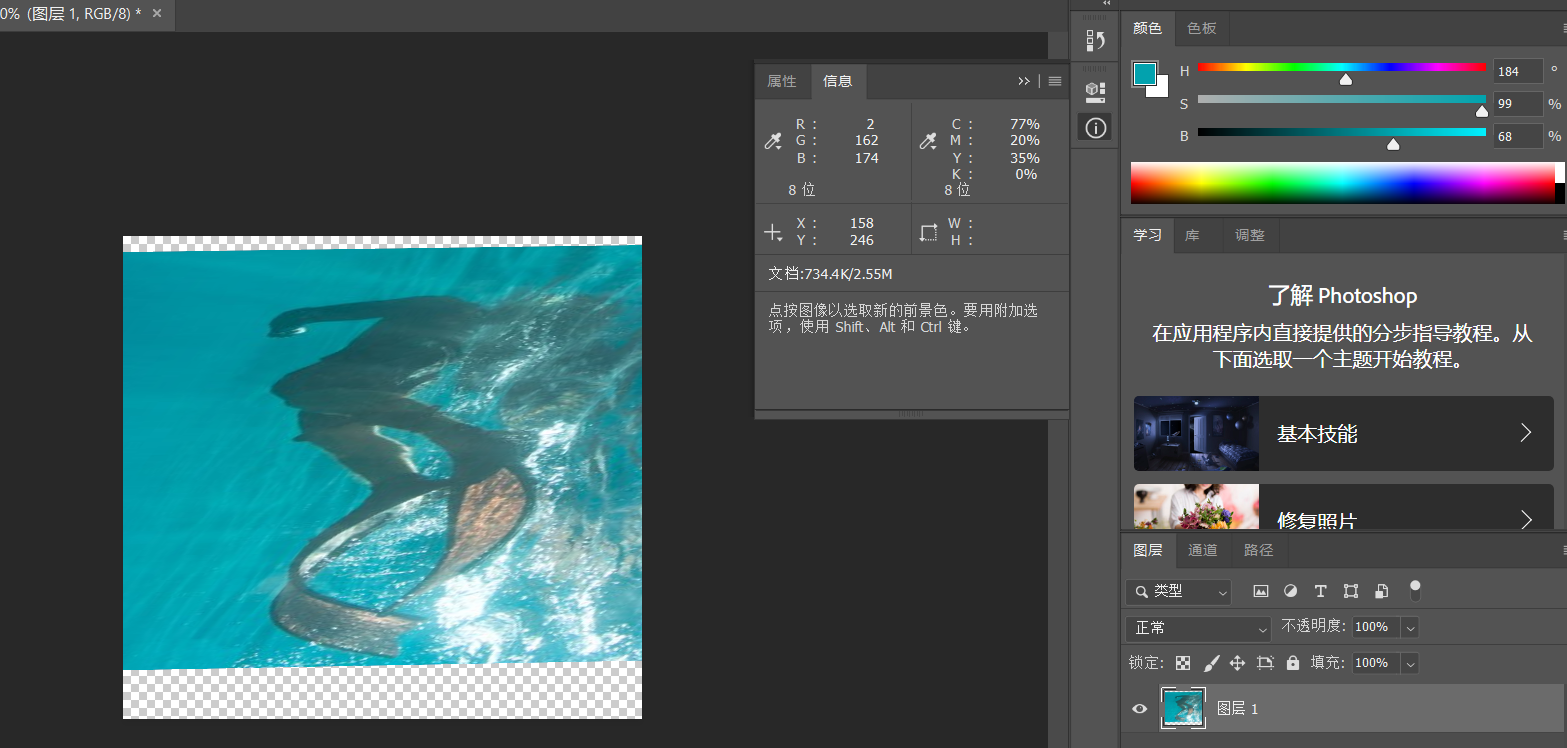Lock all properties with the padlock icon
Screen dimensions: 1567x748
click(1294, 663)
